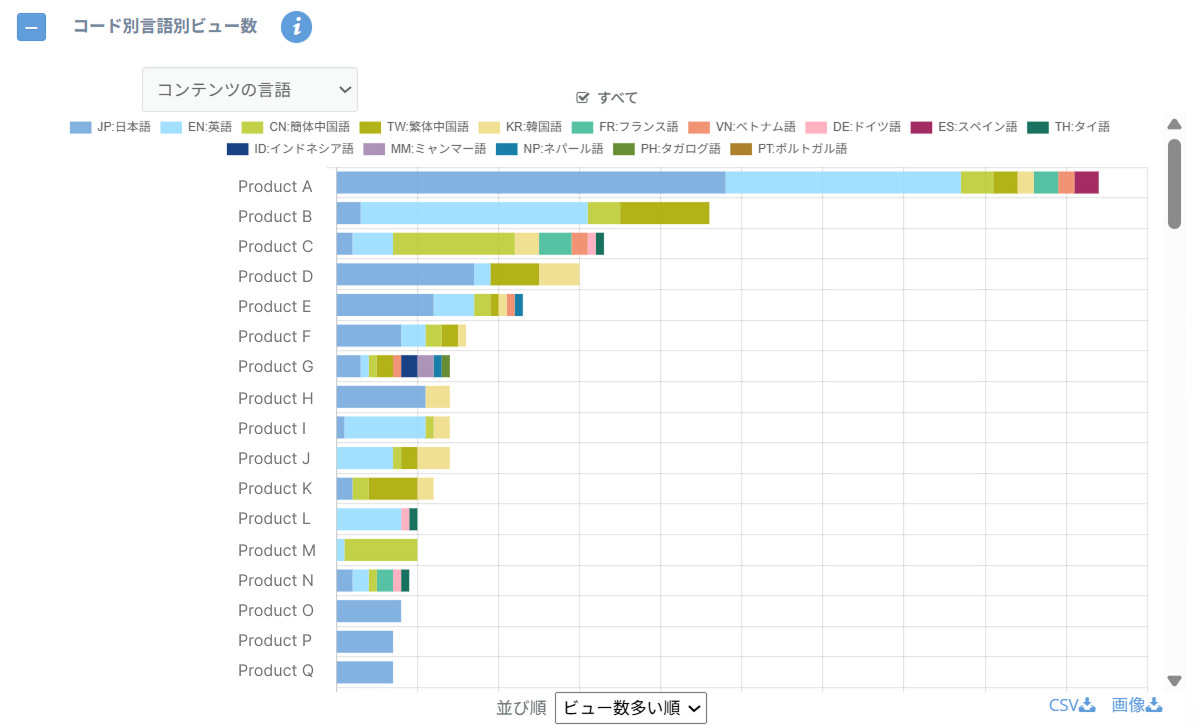The width and height of the screenshot is (1195, 727).
Task: Hide the ID:インドネシア語 legend series
Action: pyautogui.click(x=290, y=149)
